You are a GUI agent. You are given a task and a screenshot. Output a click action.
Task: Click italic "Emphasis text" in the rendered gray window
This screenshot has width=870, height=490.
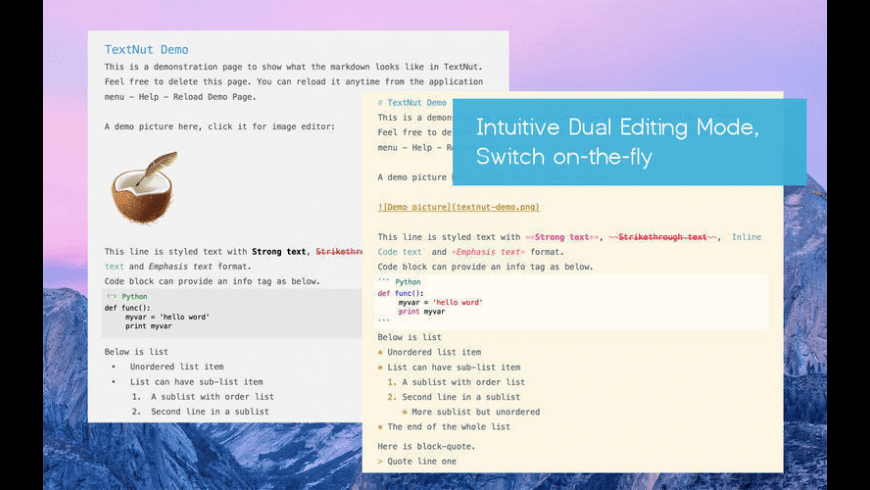tap(180, 266)
